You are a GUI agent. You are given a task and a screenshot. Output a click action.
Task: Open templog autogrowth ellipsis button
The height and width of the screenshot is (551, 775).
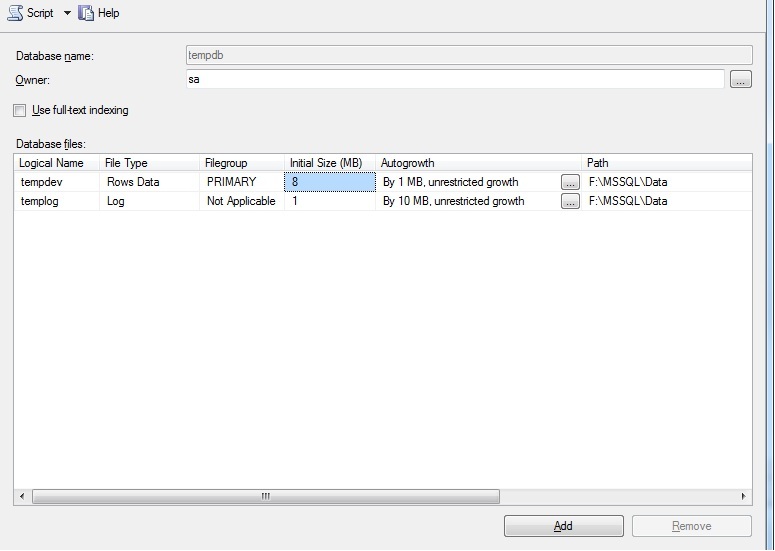[x=570, y=201]
